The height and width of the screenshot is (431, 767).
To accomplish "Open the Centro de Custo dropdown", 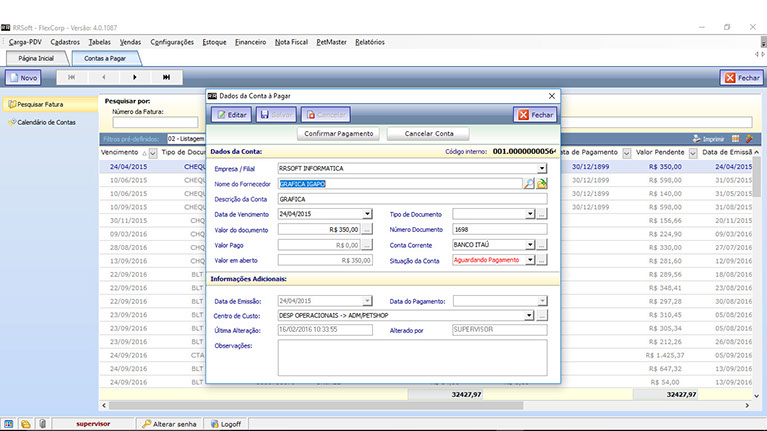I will 530,316.
